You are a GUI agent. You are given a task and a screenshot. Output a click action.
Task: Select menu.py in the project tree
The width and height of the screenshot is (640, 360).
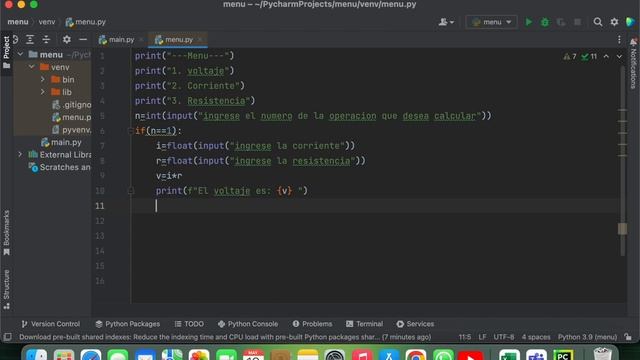pyautogui.click(x=71, y=117)
